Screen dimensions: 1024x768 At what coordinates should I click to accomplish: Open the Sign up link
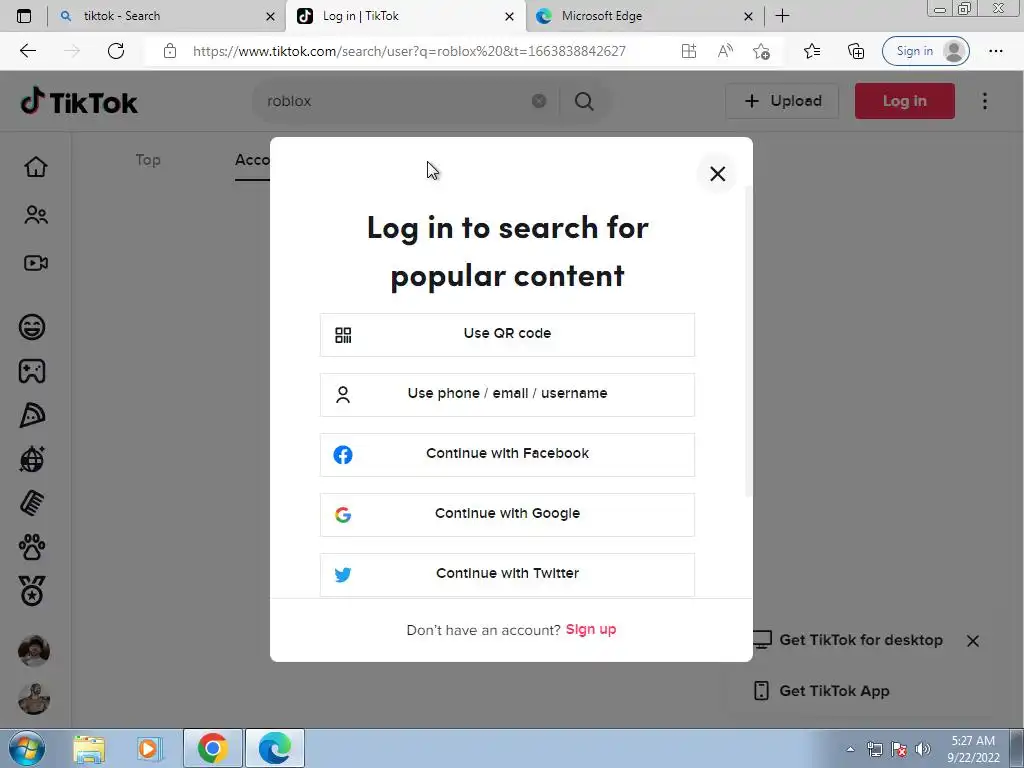coord(590,630)
